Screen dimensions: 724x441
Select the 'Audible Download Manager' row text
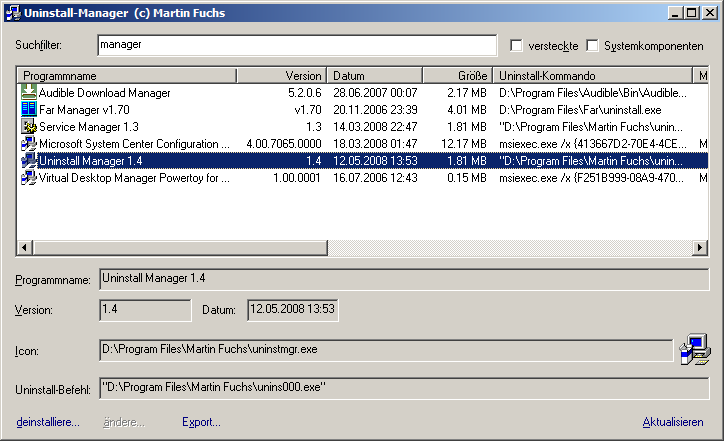pos(104,93)
